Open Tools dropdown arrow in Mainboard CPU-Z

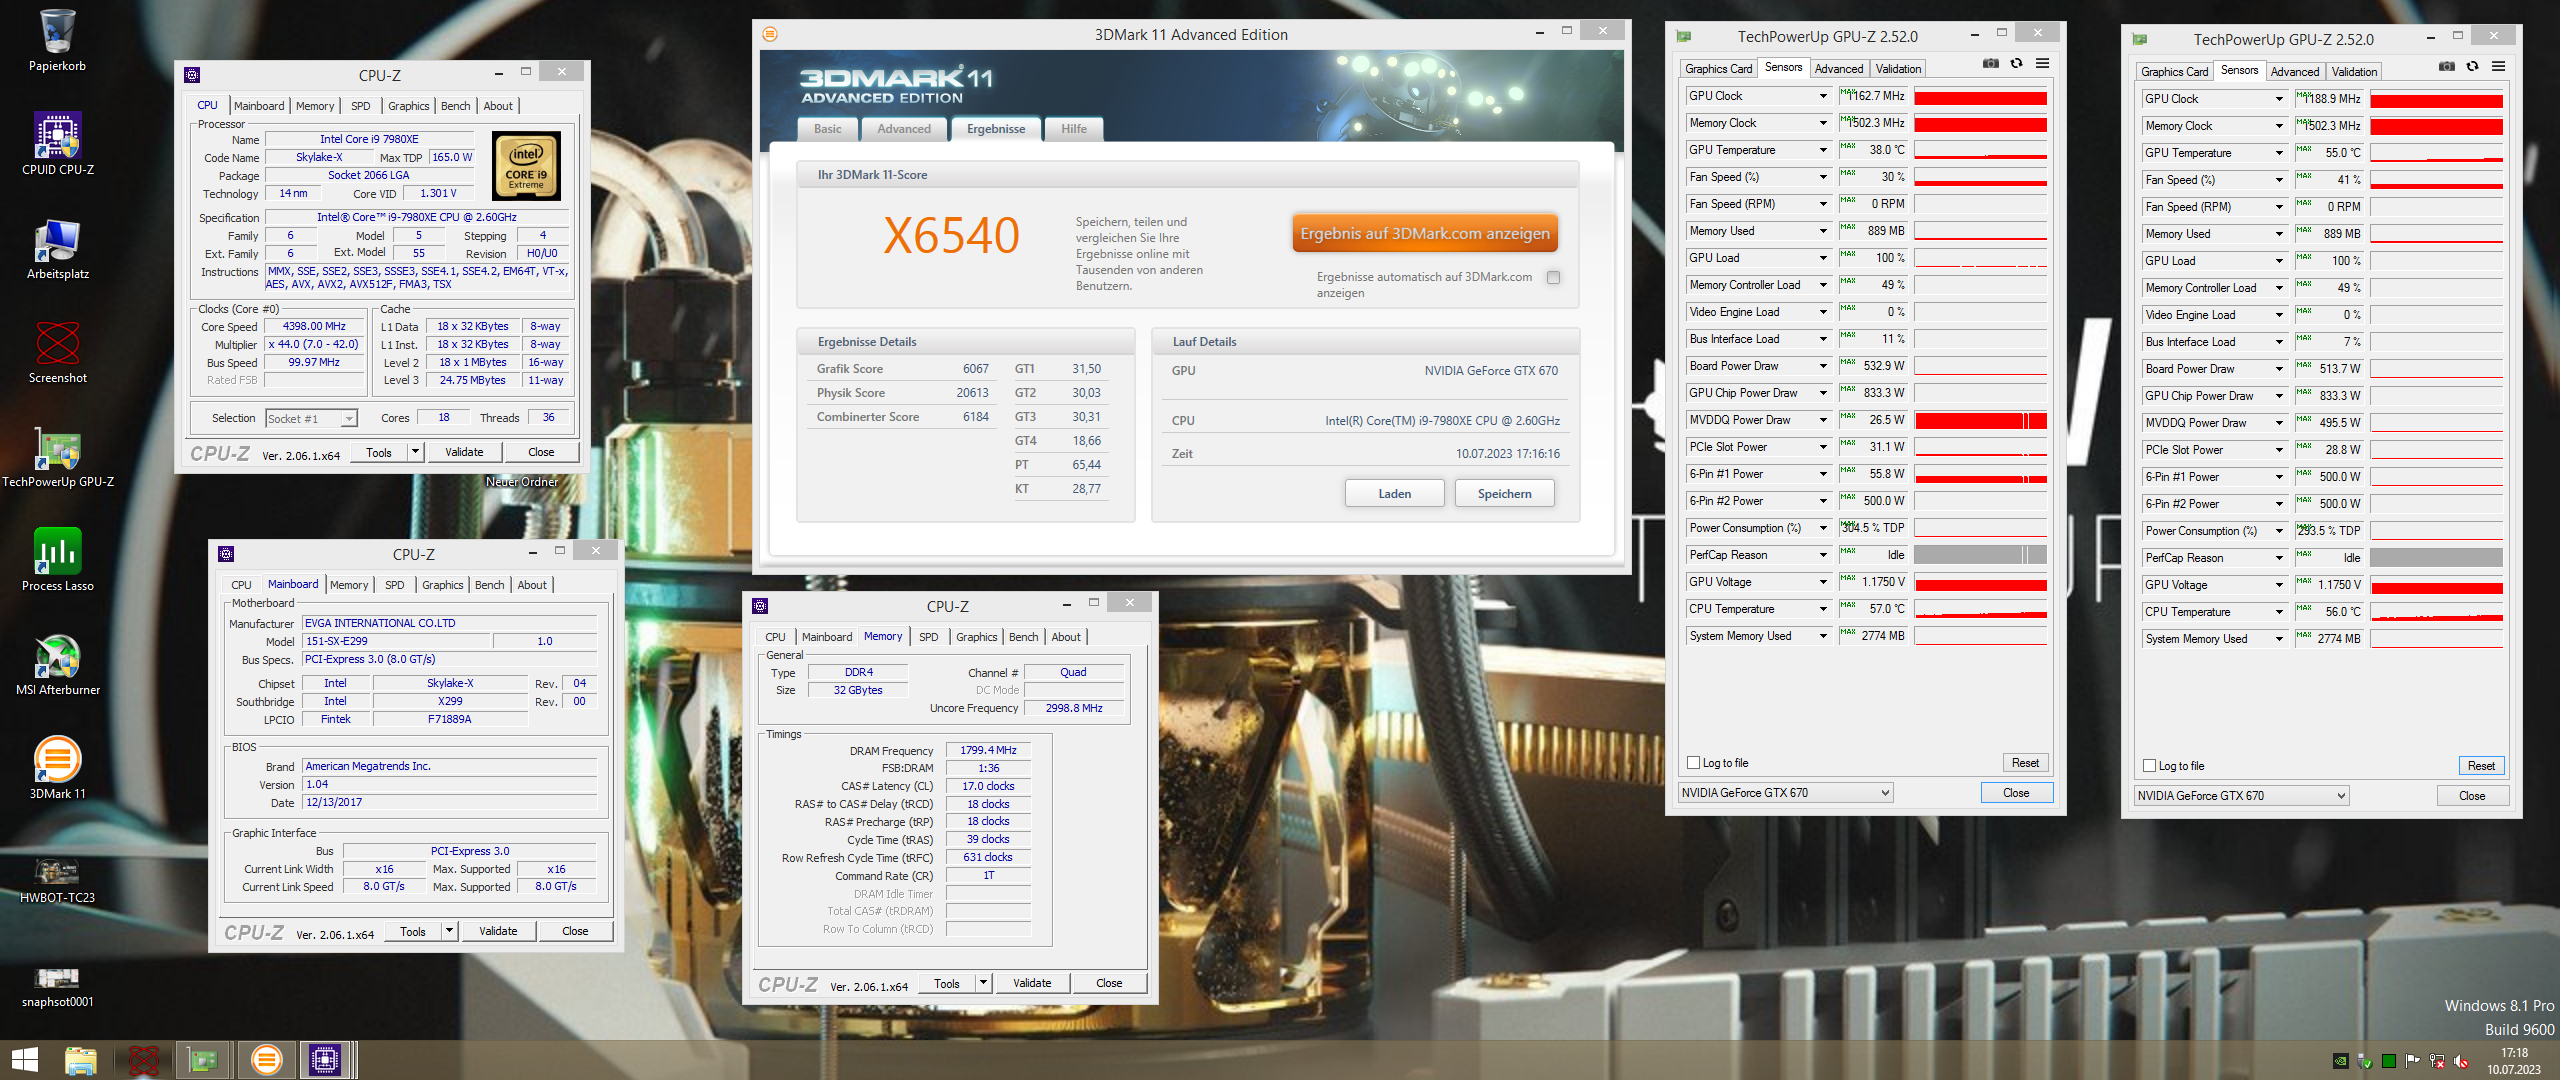pos(449,931)
